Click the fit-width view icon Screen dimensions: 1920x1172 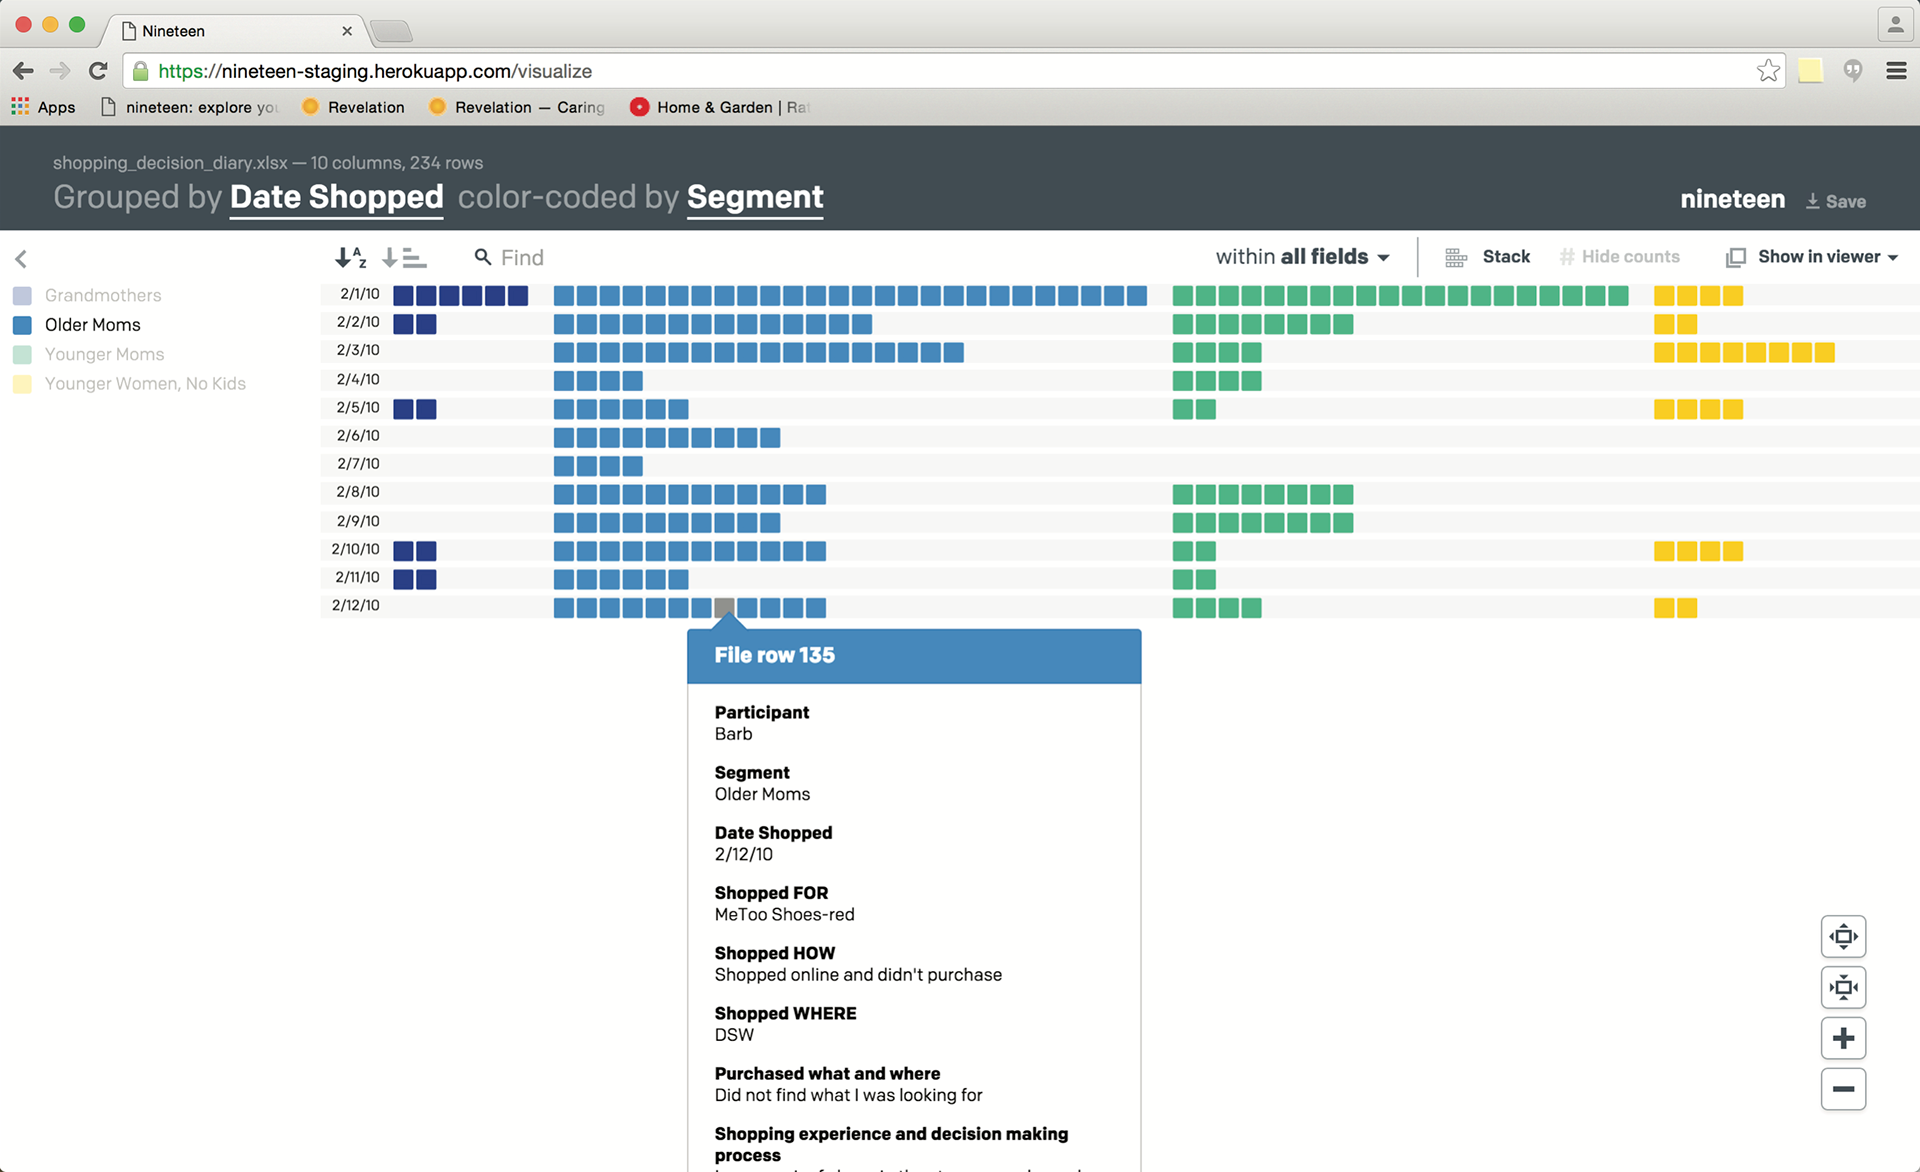(1843, 937)
